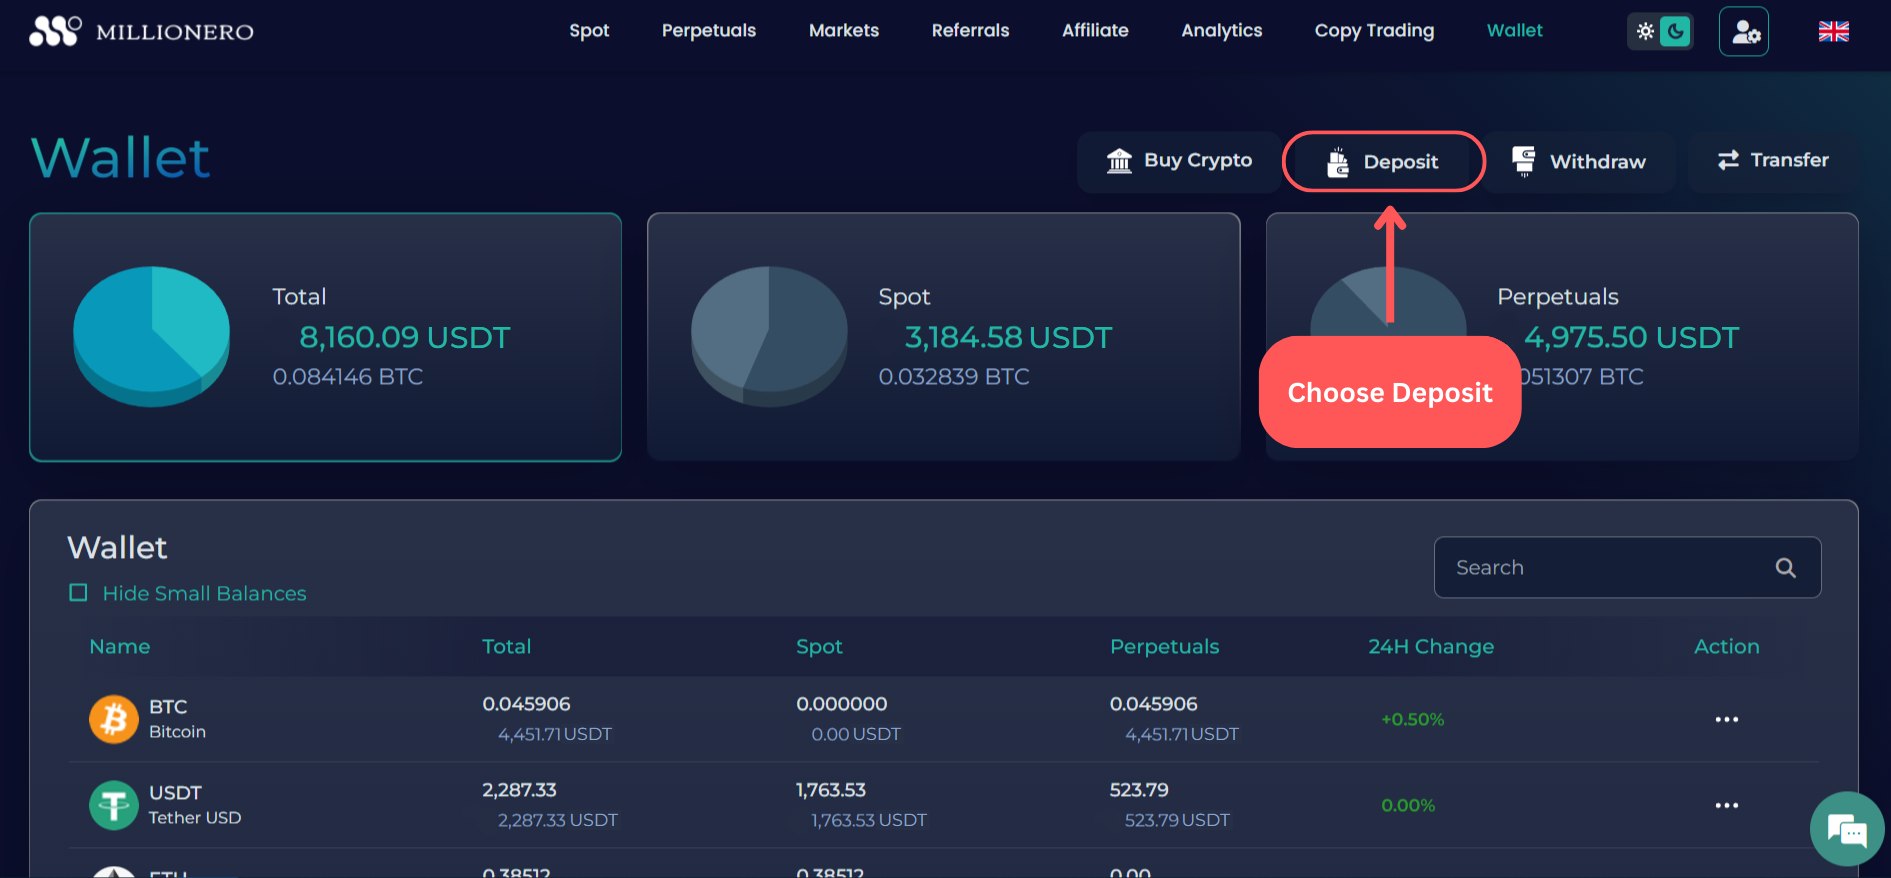Click the Bitcoin coin icon

click(114, 719)
